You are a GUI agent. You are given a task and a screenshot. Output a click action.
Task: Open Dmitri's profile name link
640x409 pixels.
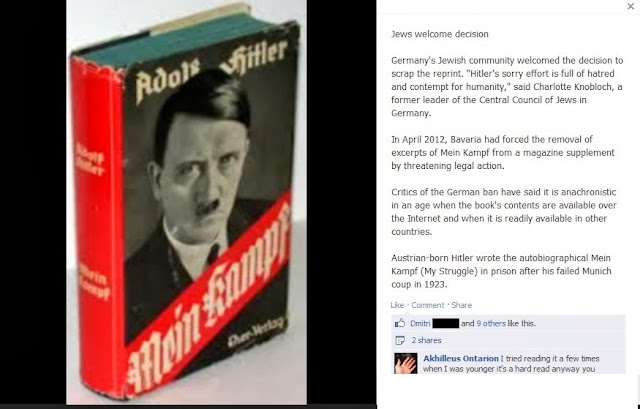pyautogui.click(x=420, y=324)
